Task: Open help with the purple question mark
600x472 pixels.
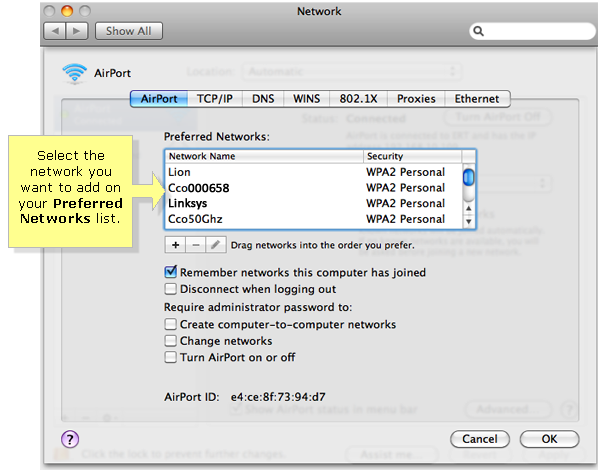Action: (70, 439)
